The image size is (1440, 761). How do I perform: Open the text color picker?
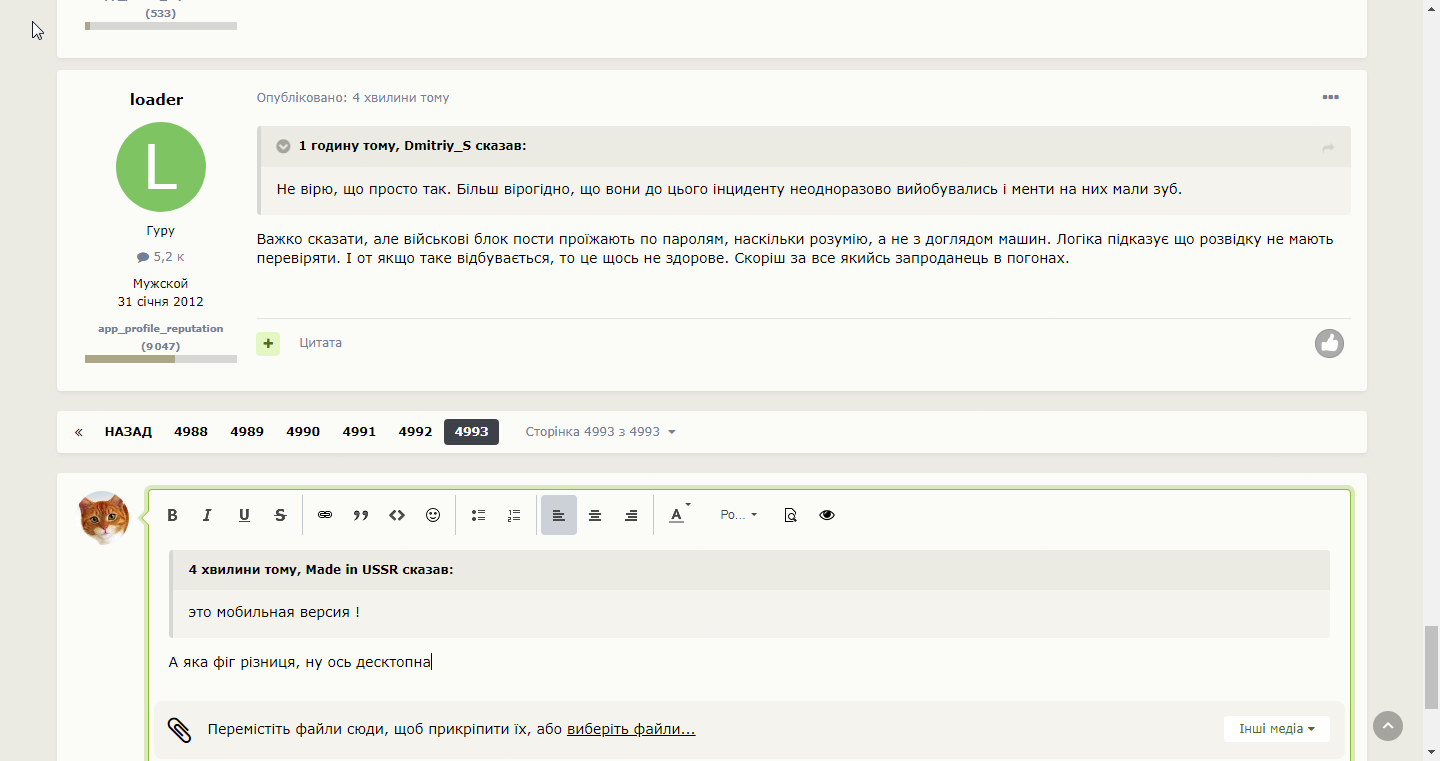677,515
